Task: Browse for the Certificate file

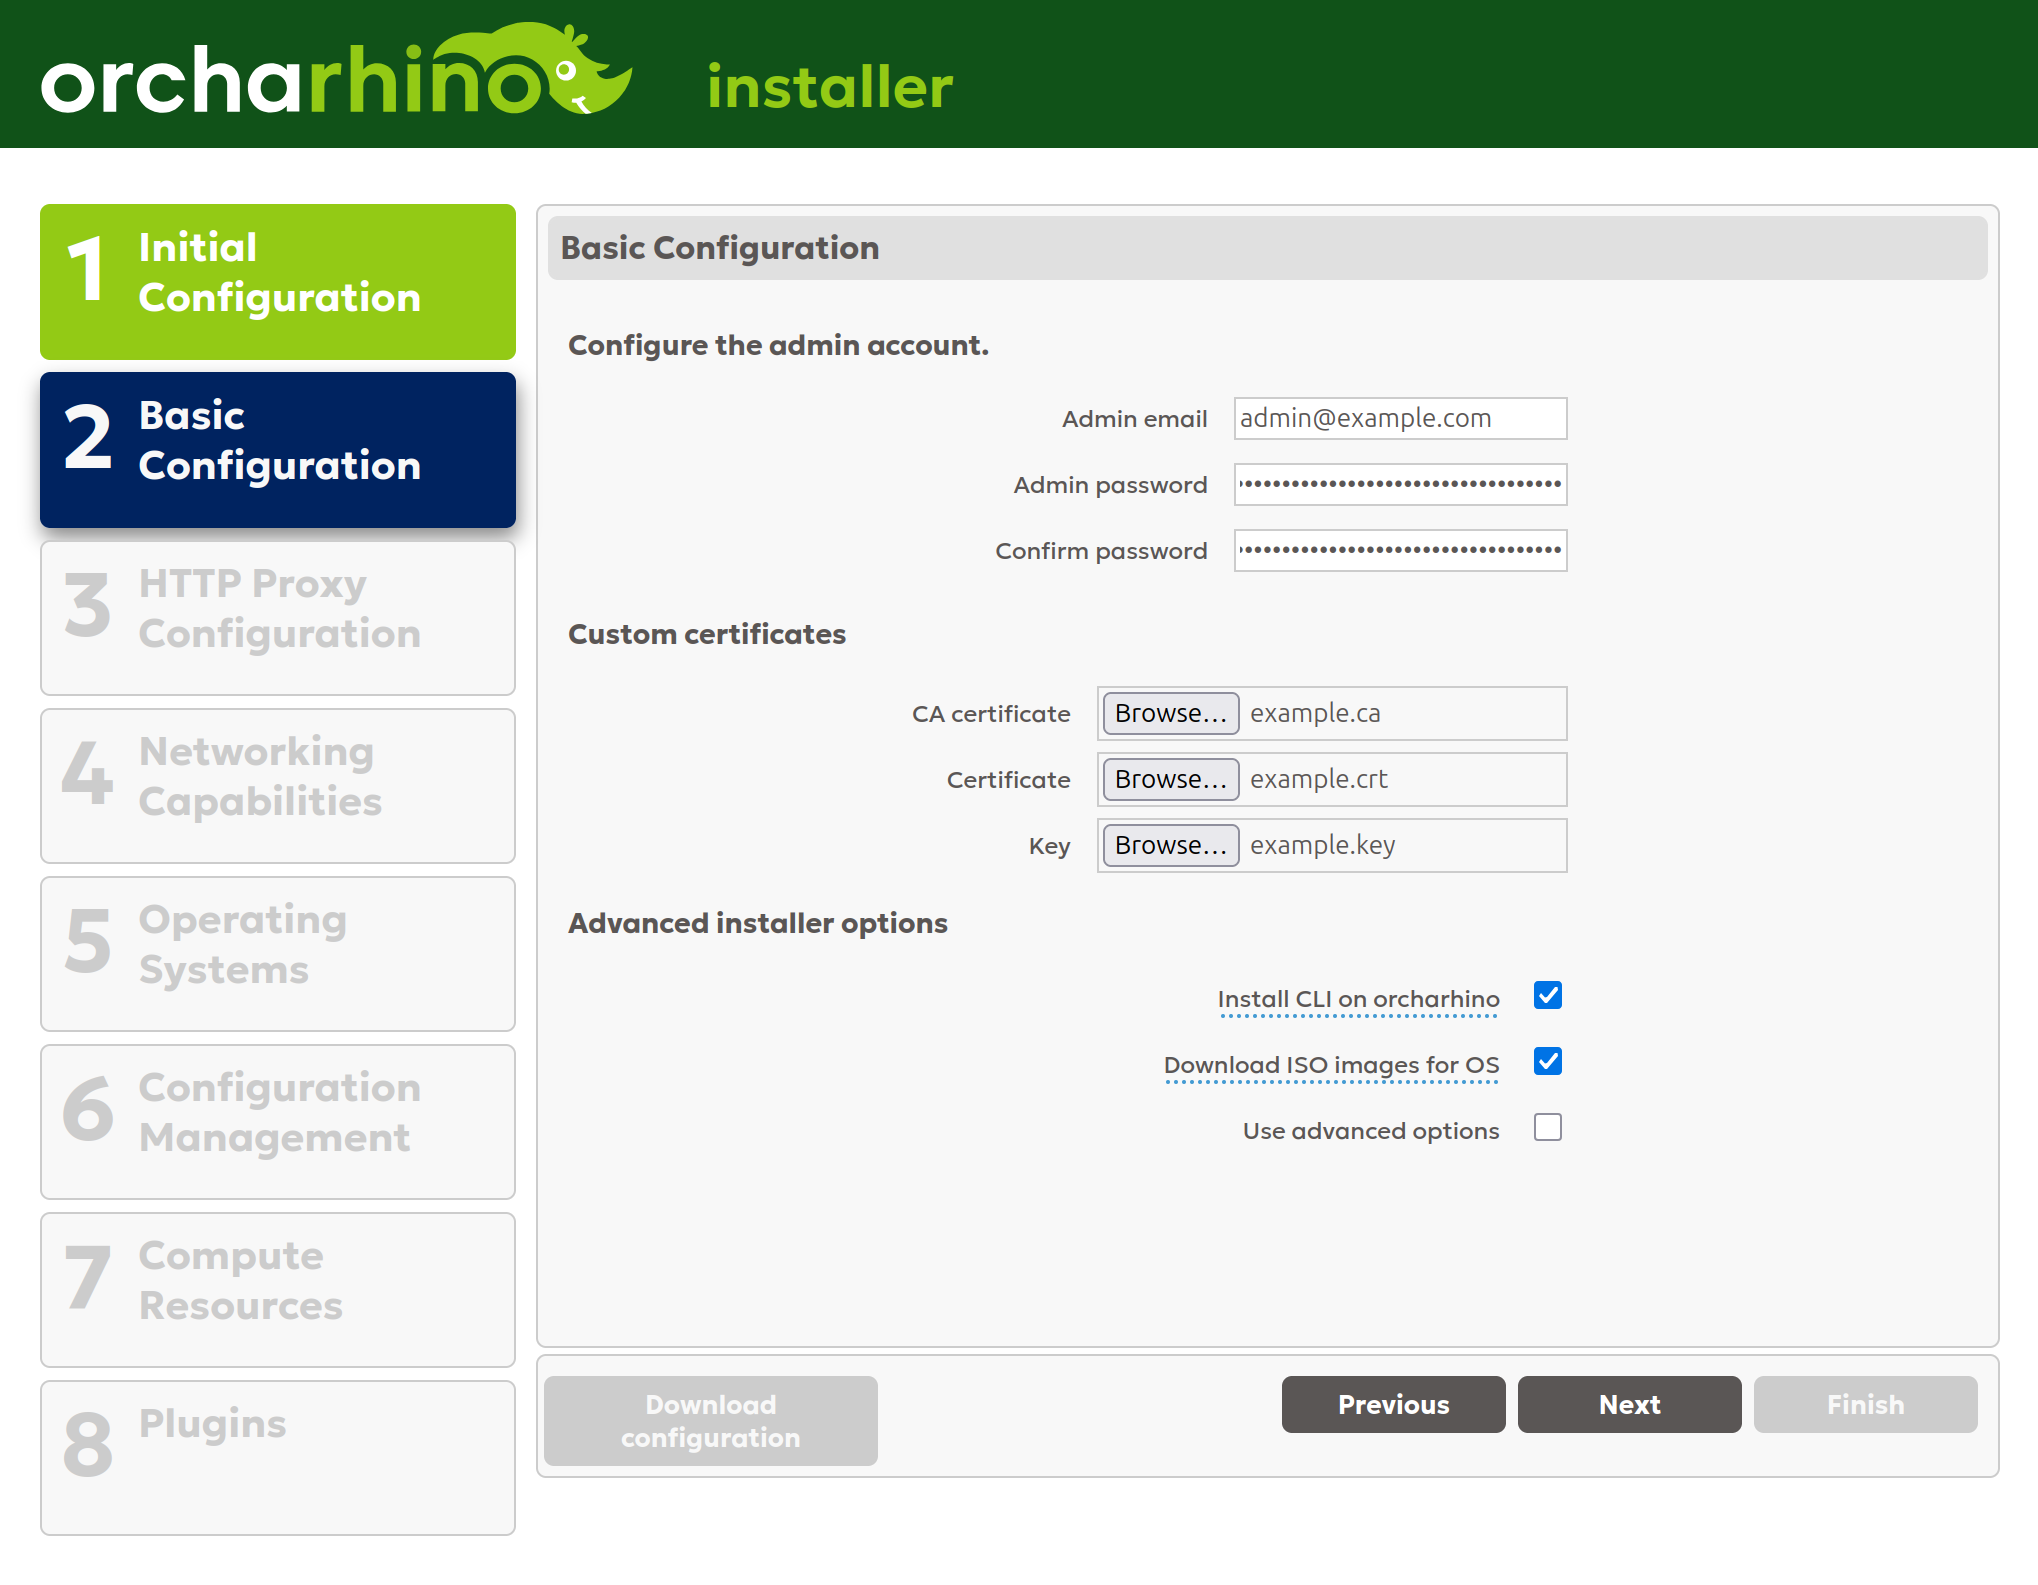Action: pos(1170,779)
